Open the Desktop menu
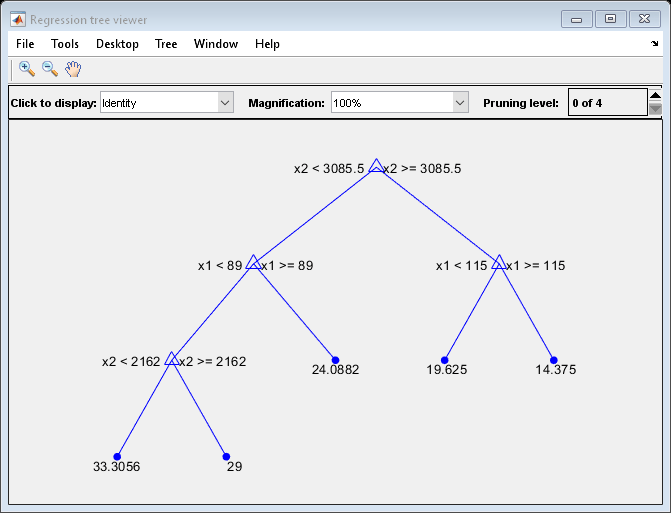 [x=117, y=44]
